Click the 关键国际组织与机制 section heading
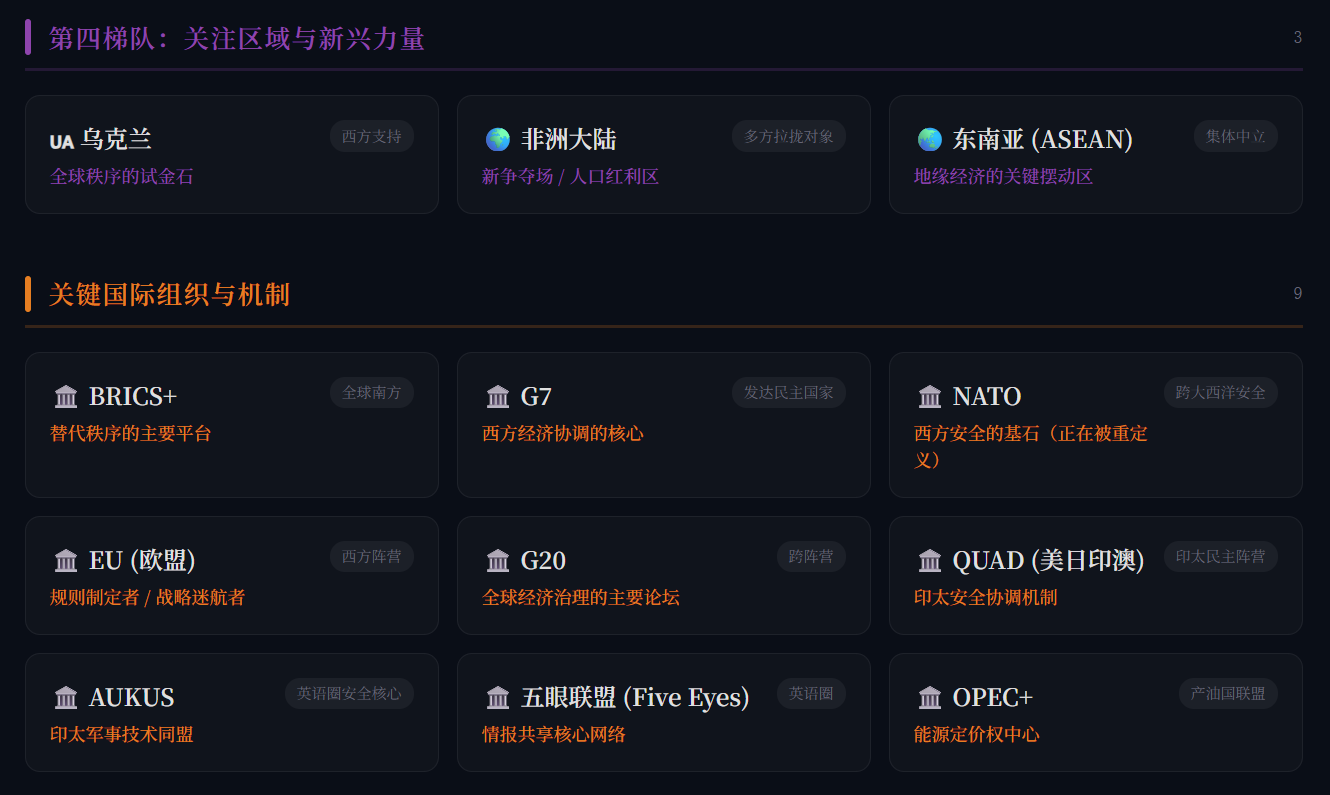The height and width of the screenshot is (795, 1330). [x=169, y=295]
